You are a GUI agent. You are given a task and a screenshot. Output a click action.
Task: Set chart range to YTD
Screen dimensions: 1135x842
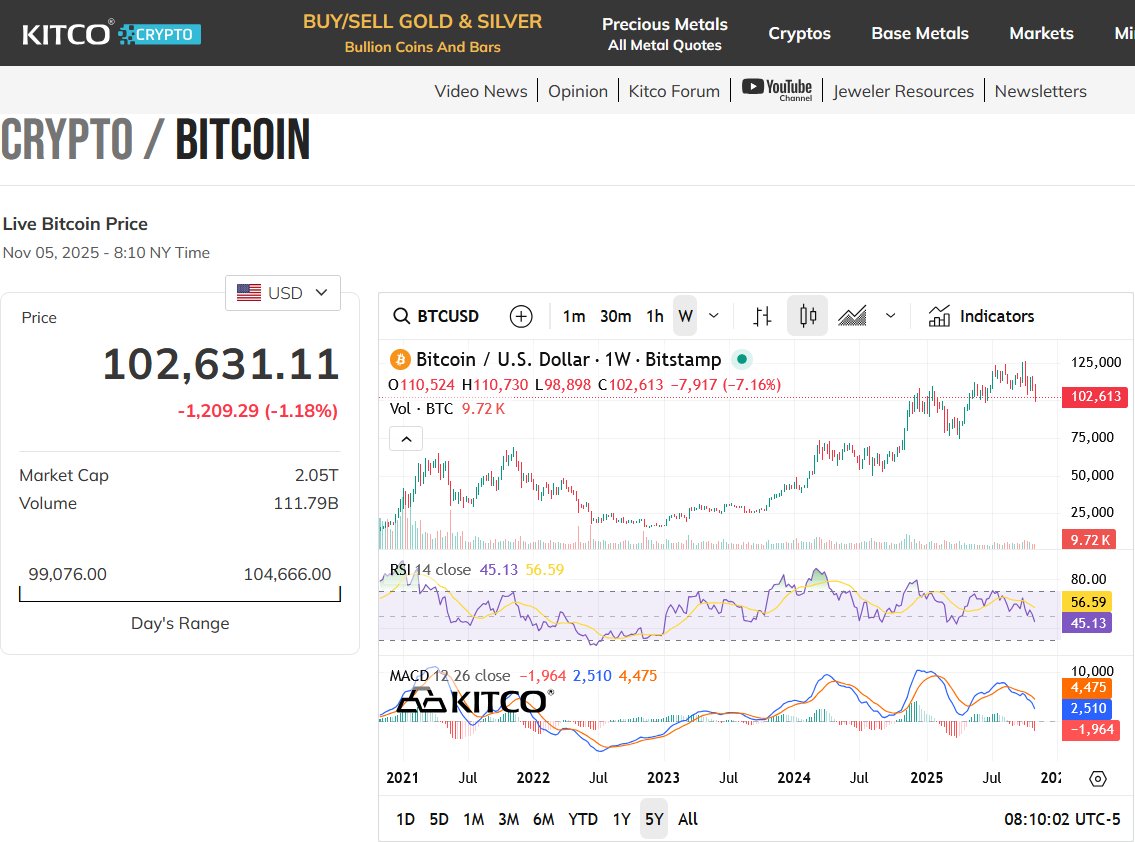pos(583,819)
